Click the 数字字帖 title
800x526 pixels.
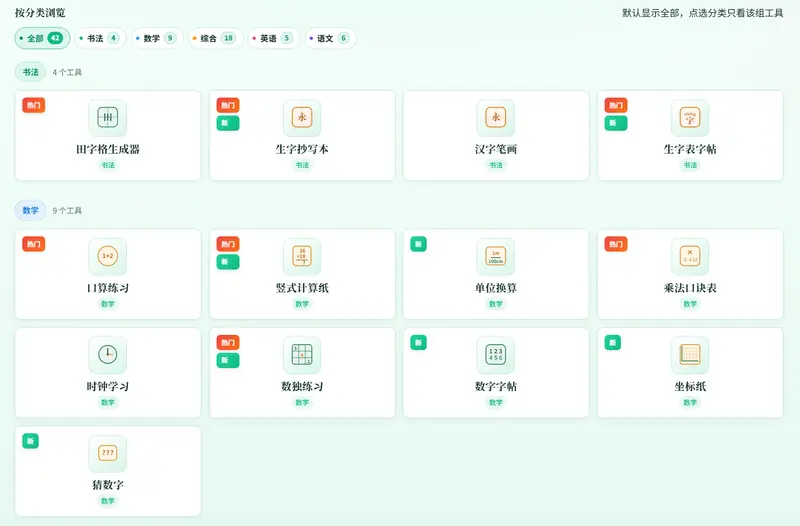[x=496, y=386]
